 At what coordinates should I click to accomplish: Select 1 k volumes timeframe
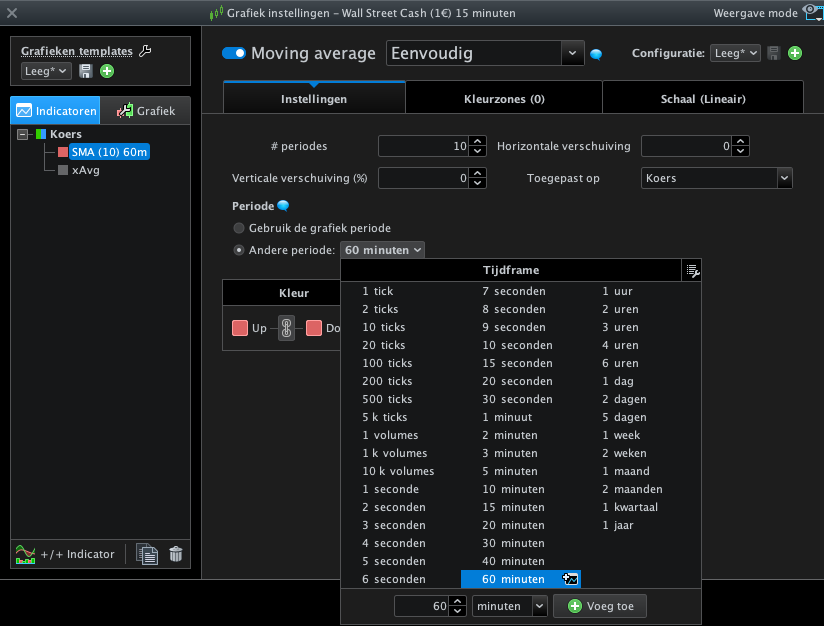[395, 453]
